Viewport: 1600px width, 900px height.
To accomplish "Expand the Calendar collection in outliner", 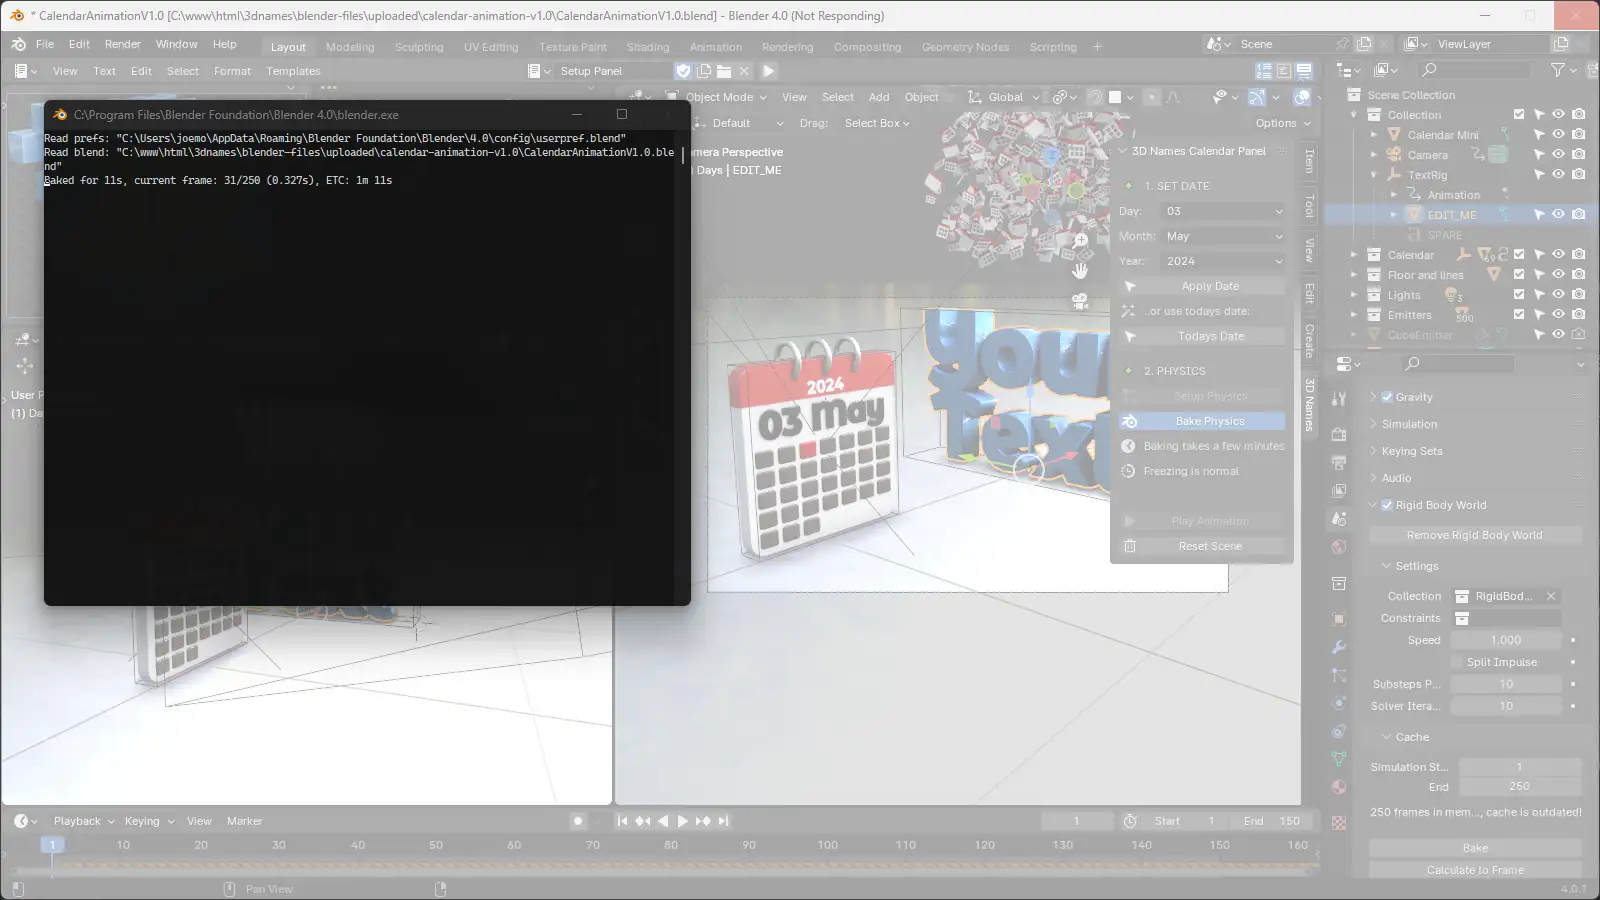I will (1355, 254).
